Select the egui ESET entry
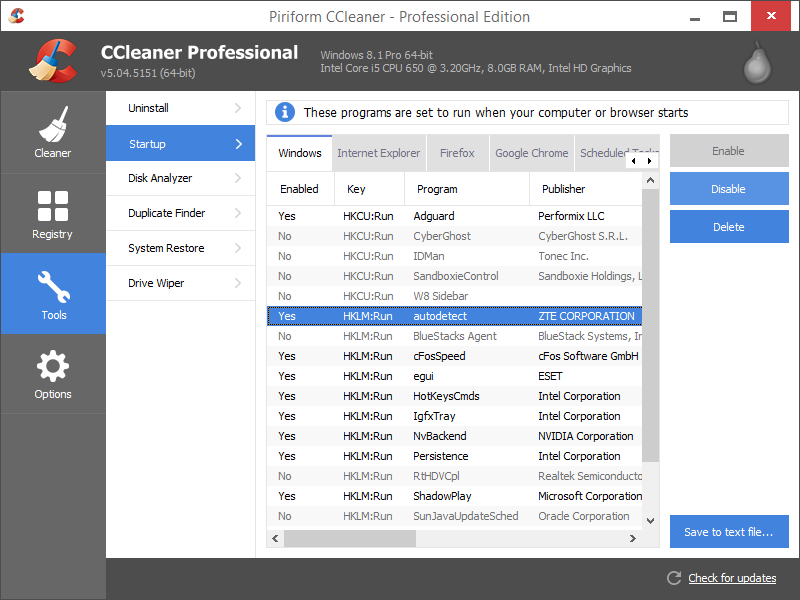800x600 pixels. coord(454,376)
